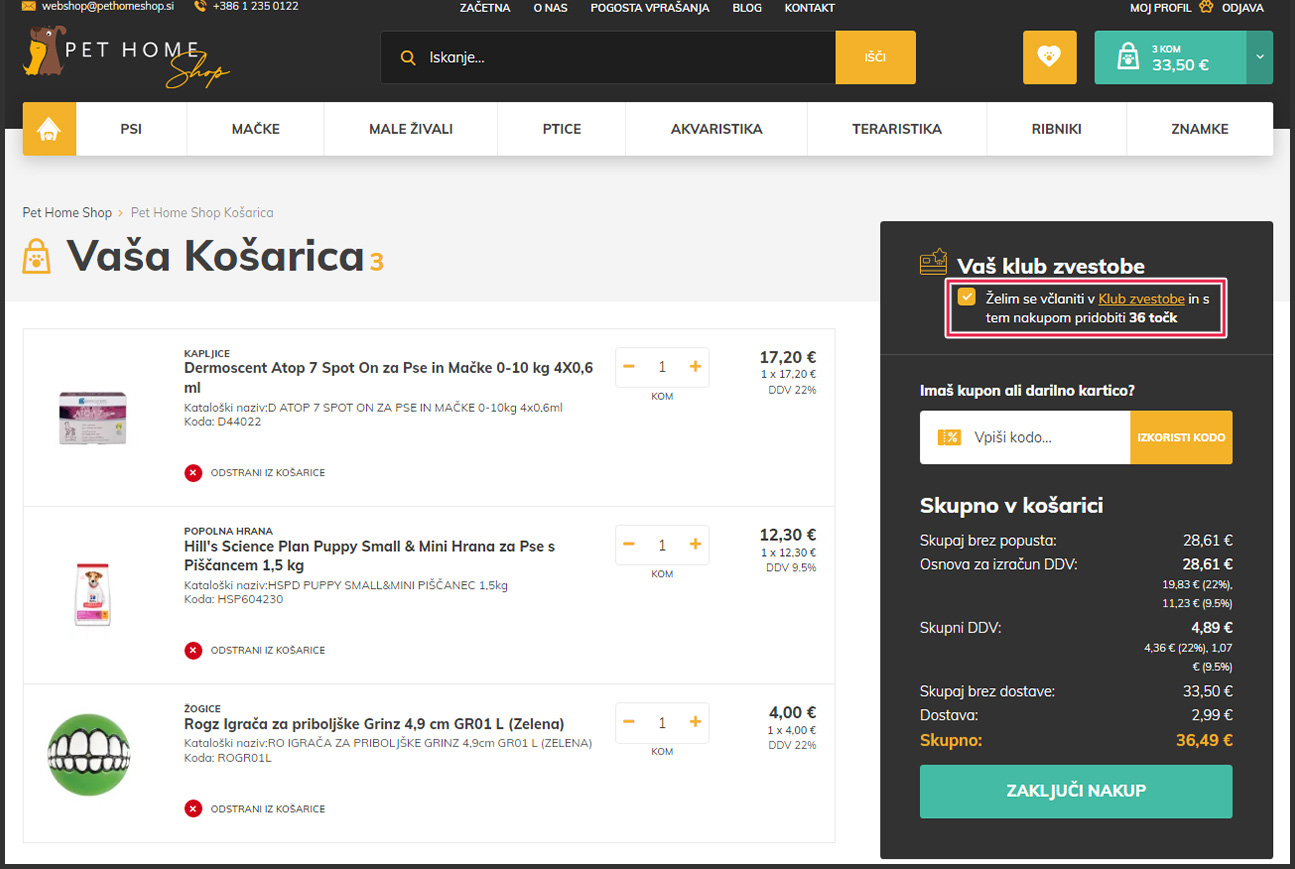Viewport: 1295px width, 869px height.
Task: Click the paw icon next to Moj profil
Action: click(1205, 7)
